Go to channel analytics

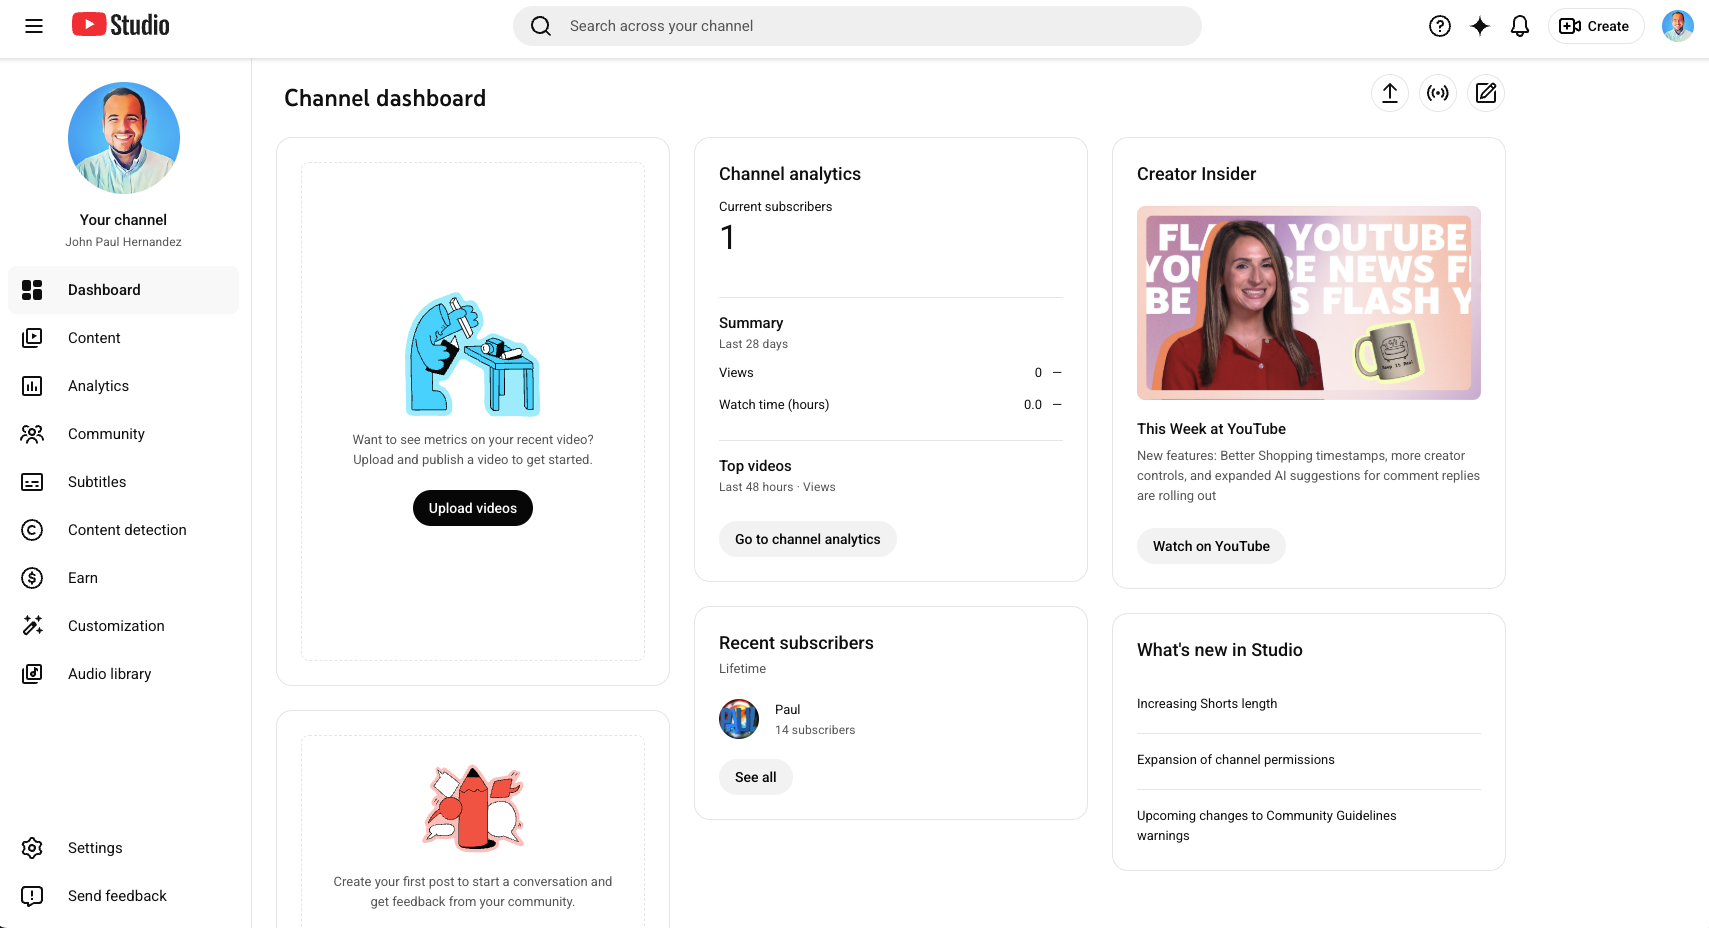(x=807, y=539)
